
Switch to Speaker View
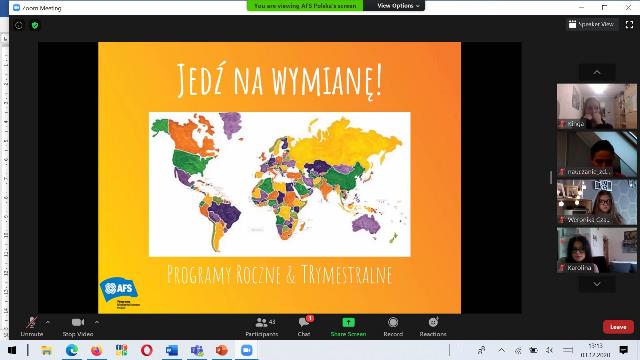point(591,24)
